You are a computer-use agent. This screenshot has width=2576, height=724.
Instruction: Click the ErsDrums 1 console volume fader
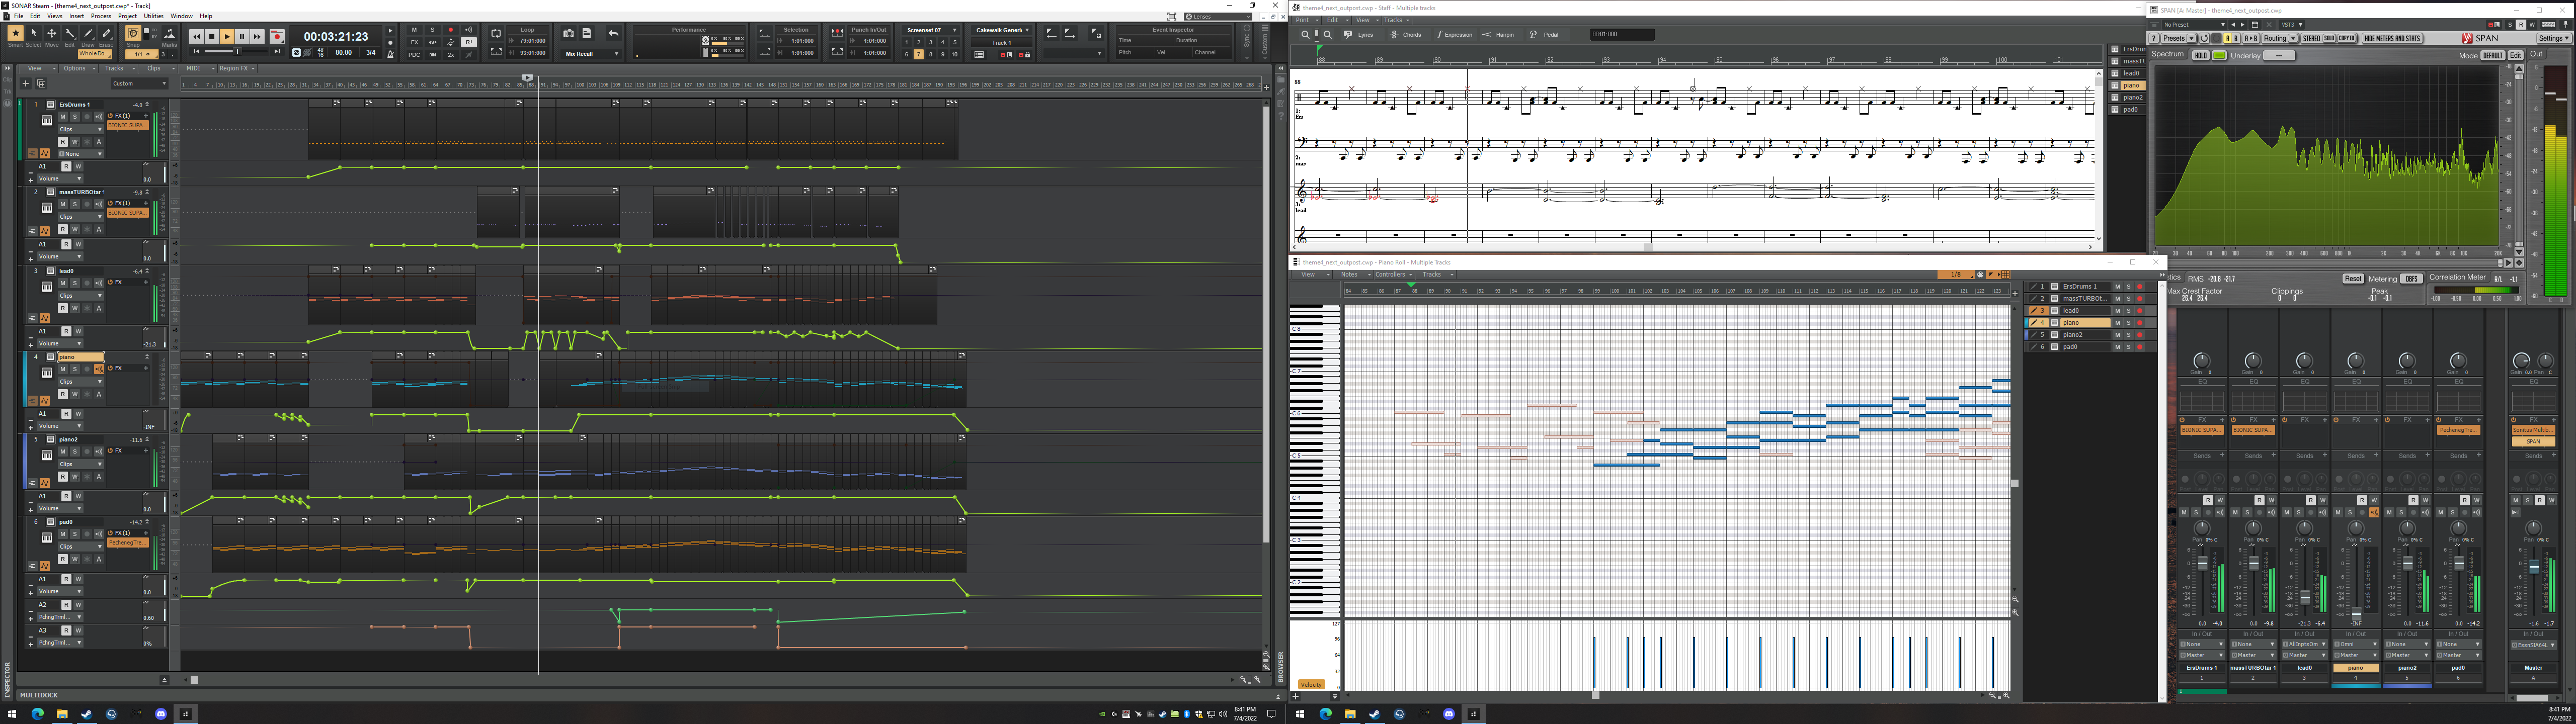pos(2202,563)
